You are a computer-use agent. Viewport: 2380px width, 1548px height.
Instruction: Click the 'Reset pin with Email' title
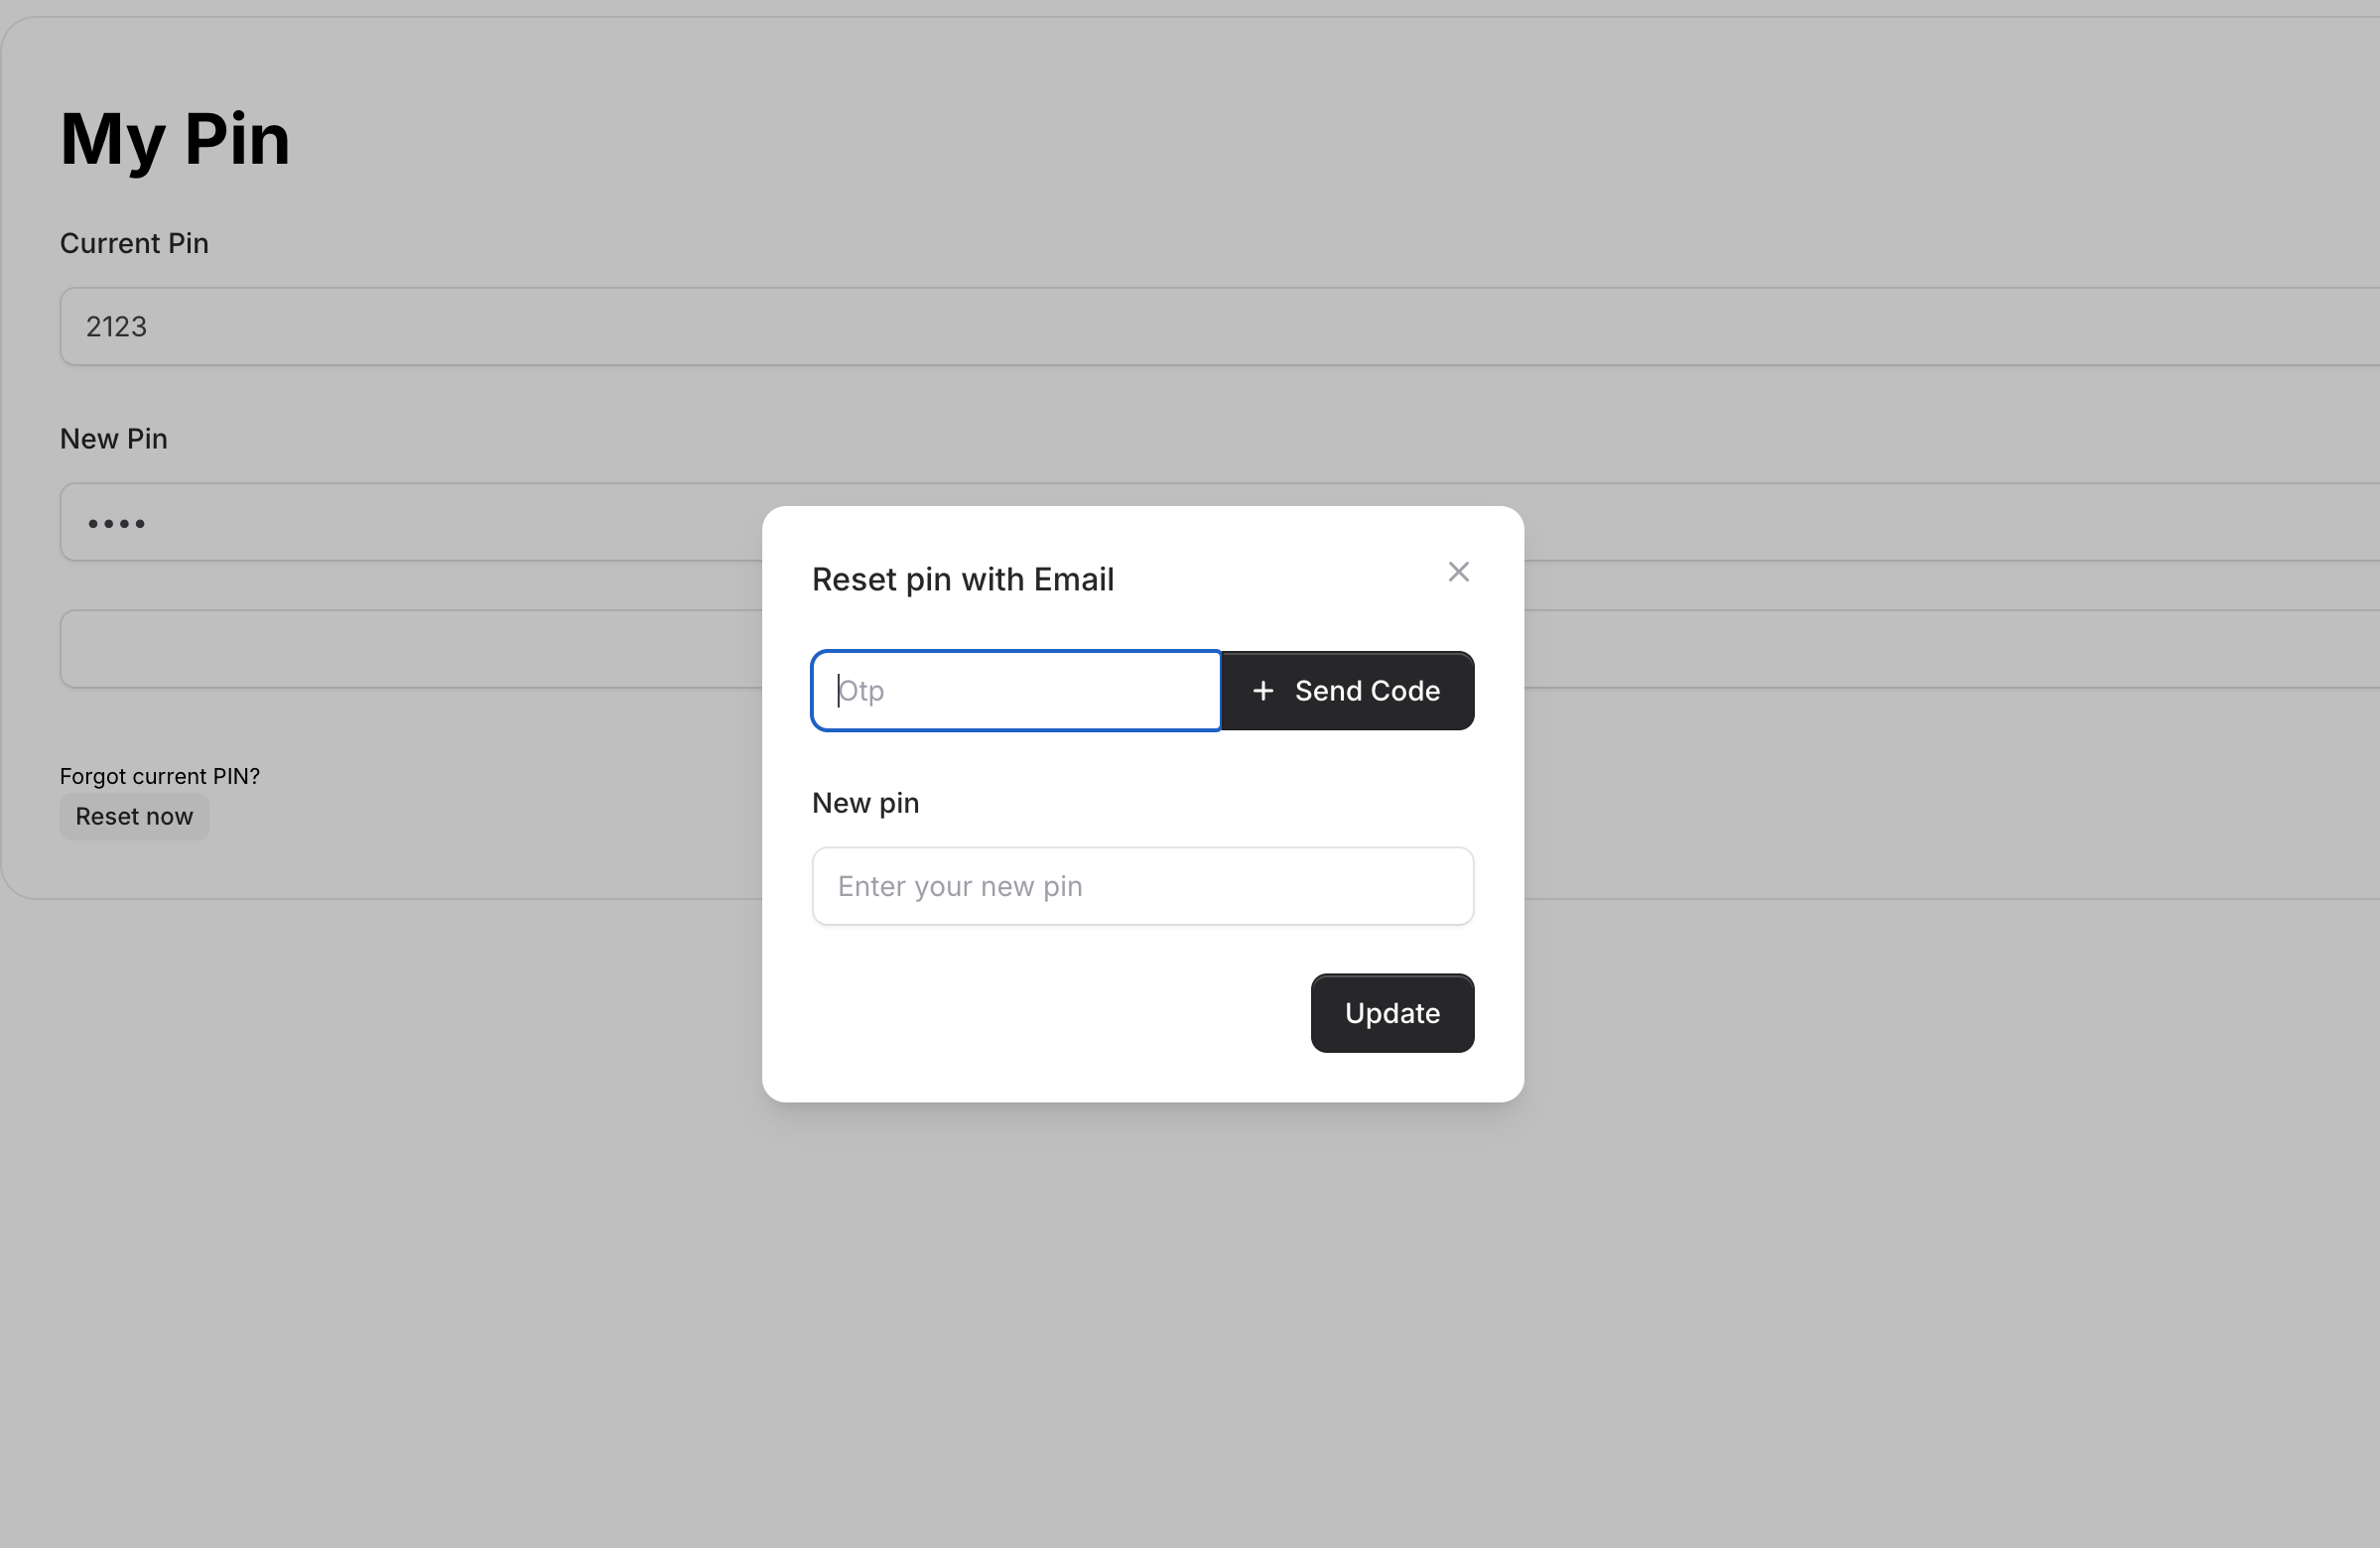click(962, 580)
